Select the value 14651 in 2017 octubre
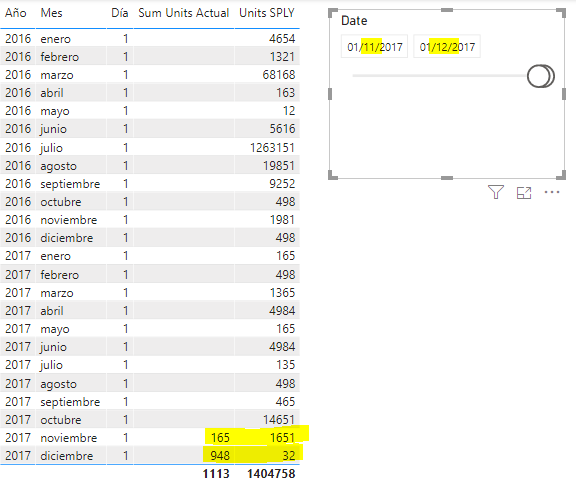Screen dimensions: 576x486 pos(279,420)
